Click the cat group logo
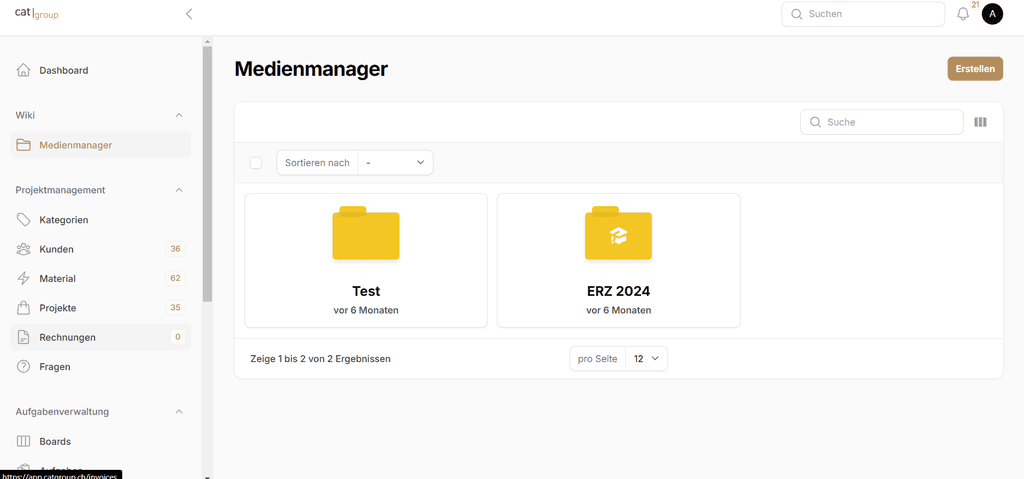 (37, 13)
